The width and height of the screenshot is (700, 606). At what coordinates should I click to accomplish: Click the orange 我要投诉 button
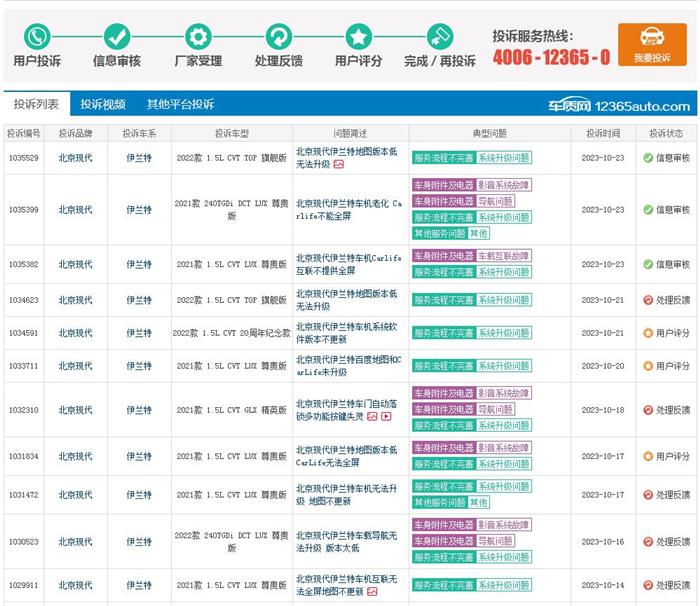(x=652, y=45)
